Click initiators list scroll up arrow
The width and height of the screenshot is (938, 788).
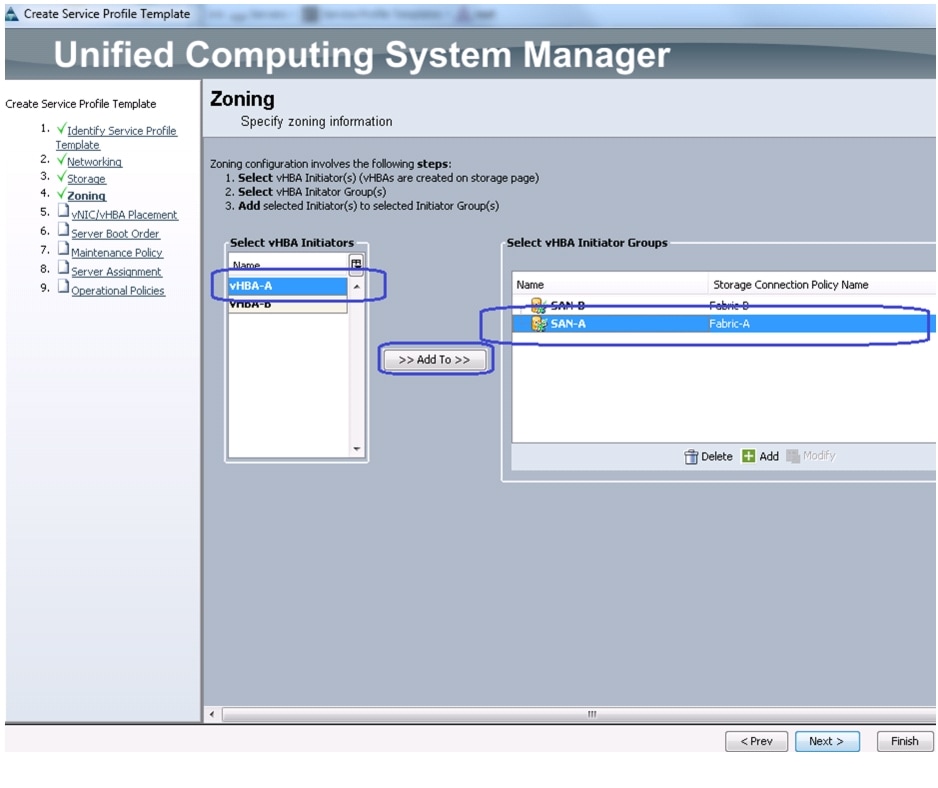pyautogui.click(x=357, y=287)
